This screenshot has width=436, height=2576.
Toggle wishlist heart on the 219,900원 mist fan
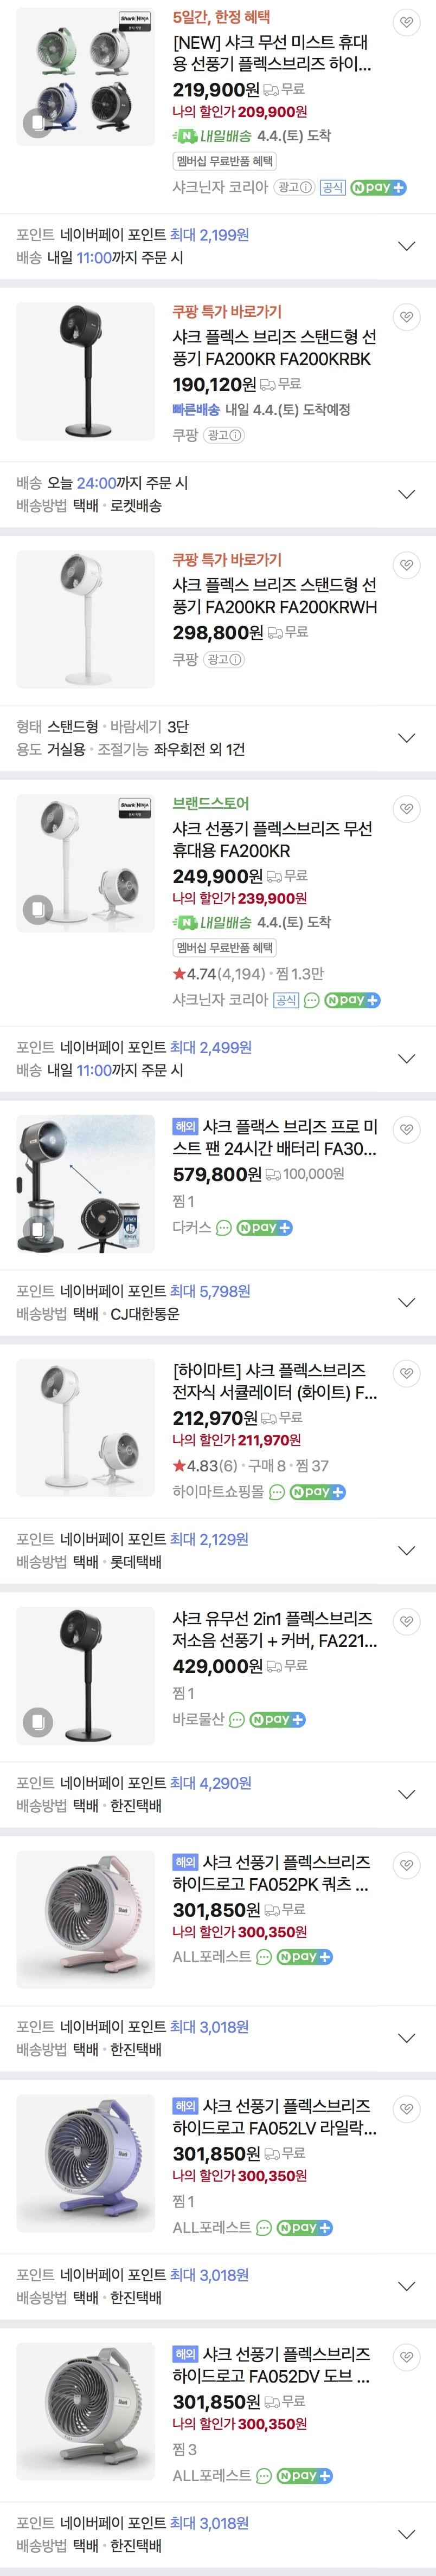(x=405, y=22)
